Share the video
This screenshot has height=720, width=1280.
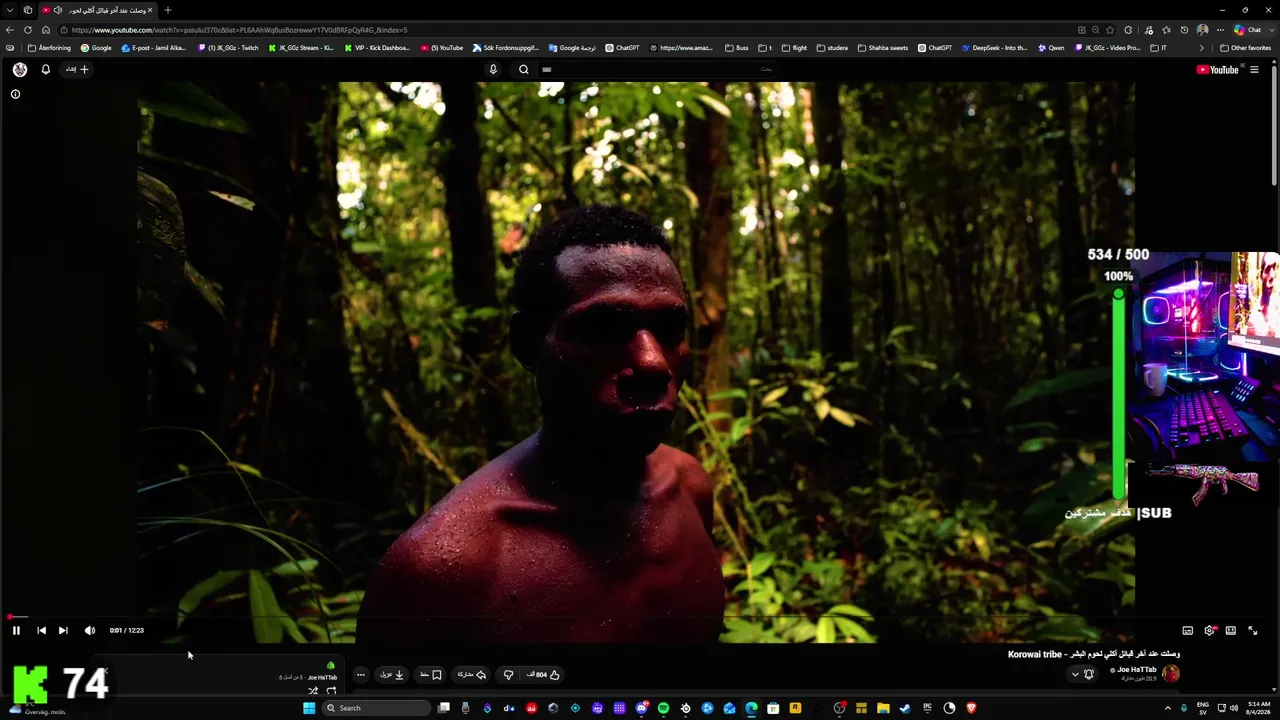pos(470,675)
